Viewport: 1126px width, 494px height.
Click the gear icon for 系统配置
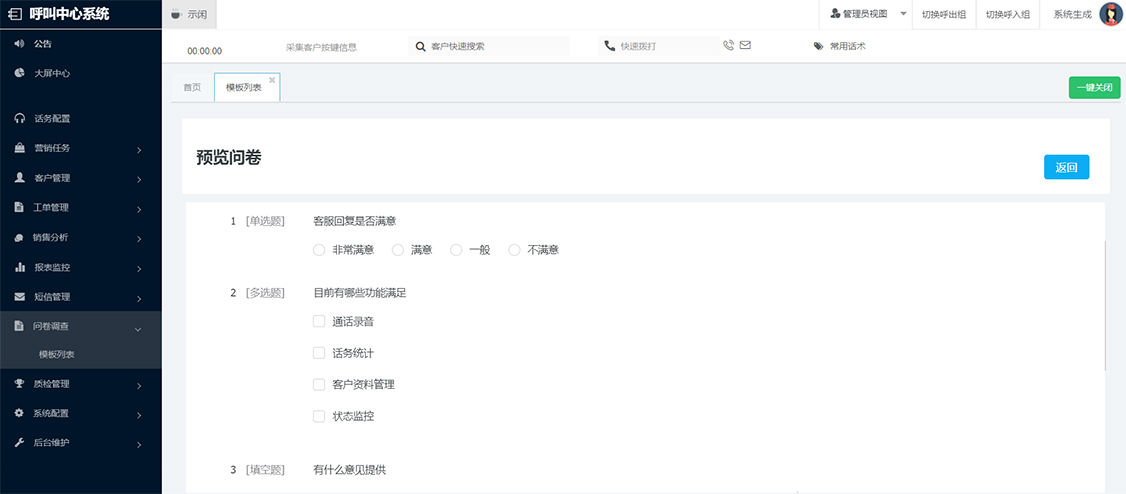(x=19, y=414)
